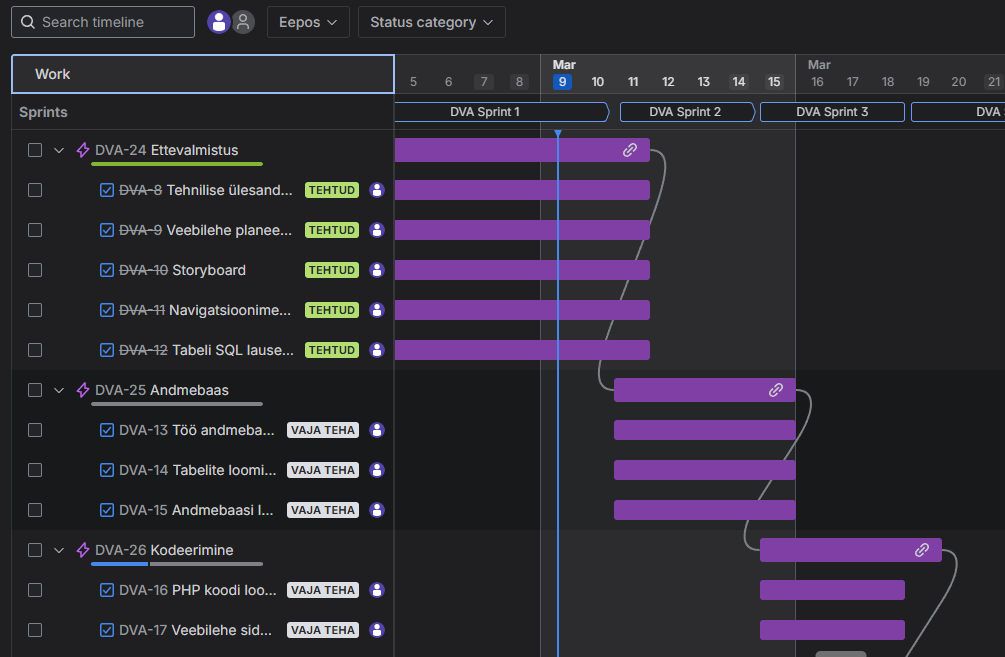This screenshot has height=657, width=1005.
Task: Click assignee avatar on DVA-10 Storyboard row
Action: click(x=377, y=270)
